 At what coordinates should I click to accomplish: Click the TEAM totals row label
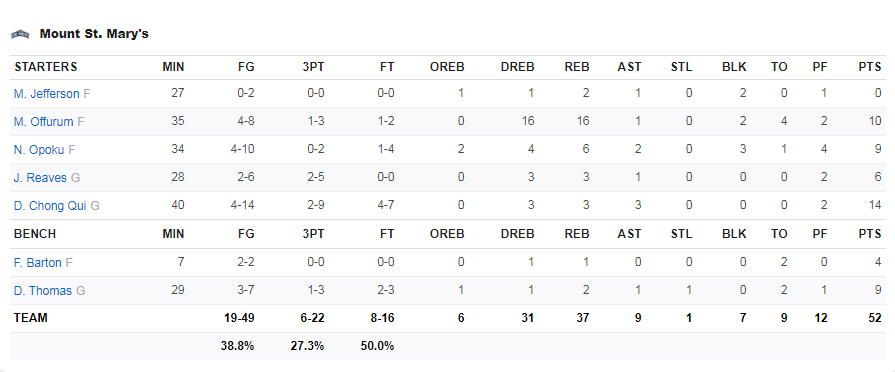31,318
